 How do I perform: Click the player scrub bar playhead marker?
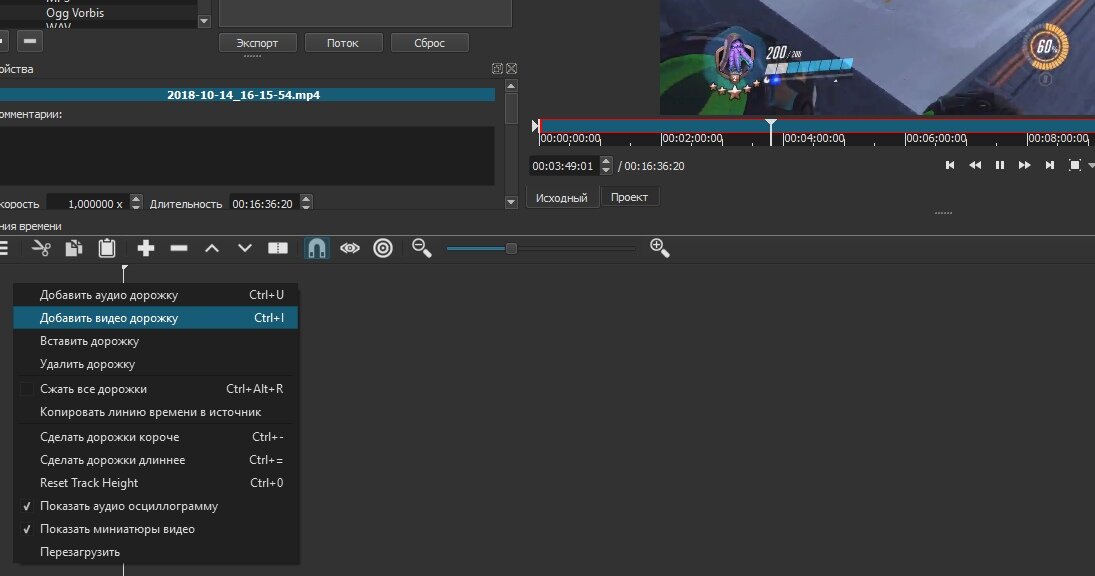[771, 131]
